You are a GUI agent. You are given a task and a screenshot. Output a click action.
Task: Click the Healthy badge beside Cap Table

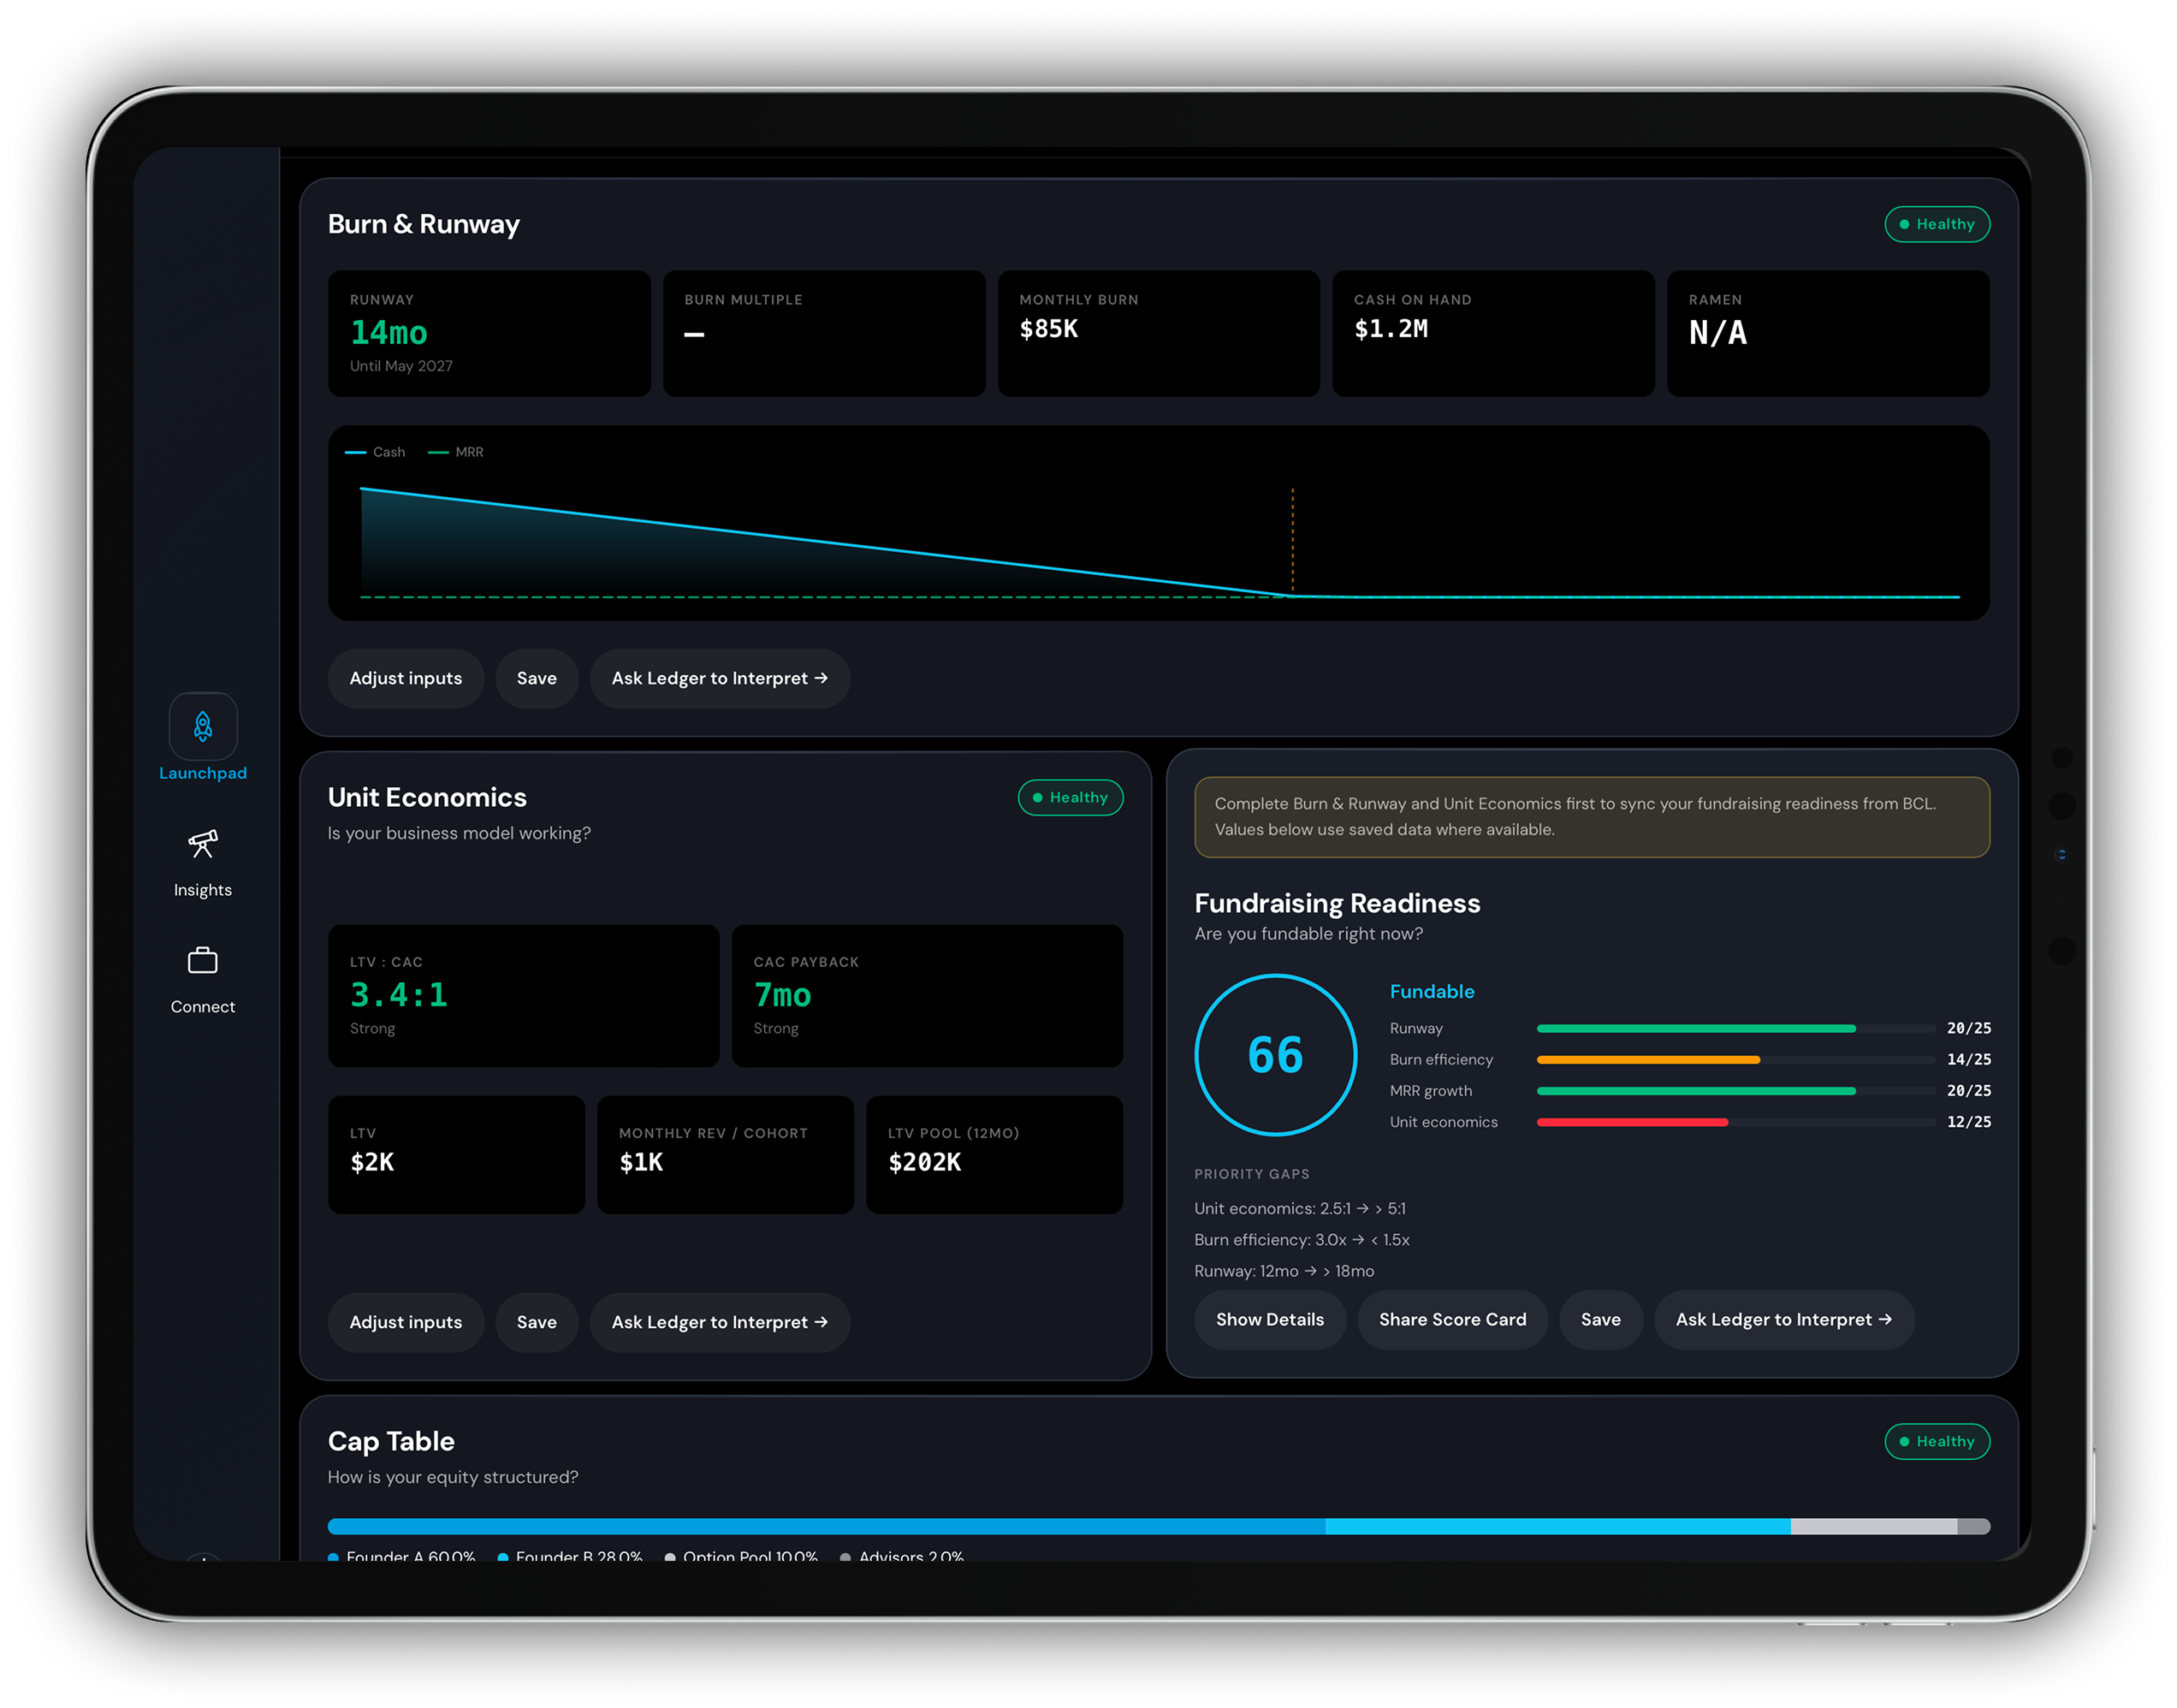point(1937,1441)
